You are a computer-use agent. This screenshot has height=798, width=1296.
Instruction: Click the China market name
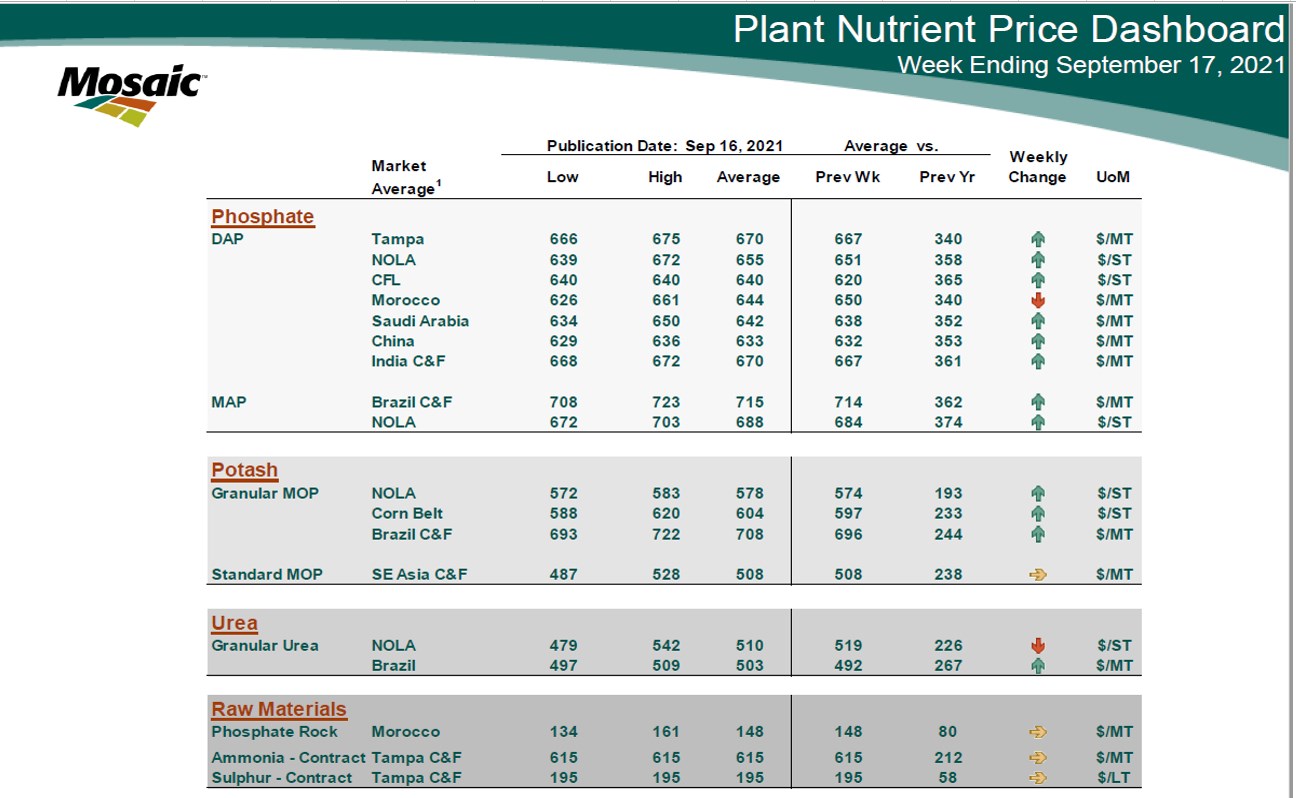pos(393,341)
